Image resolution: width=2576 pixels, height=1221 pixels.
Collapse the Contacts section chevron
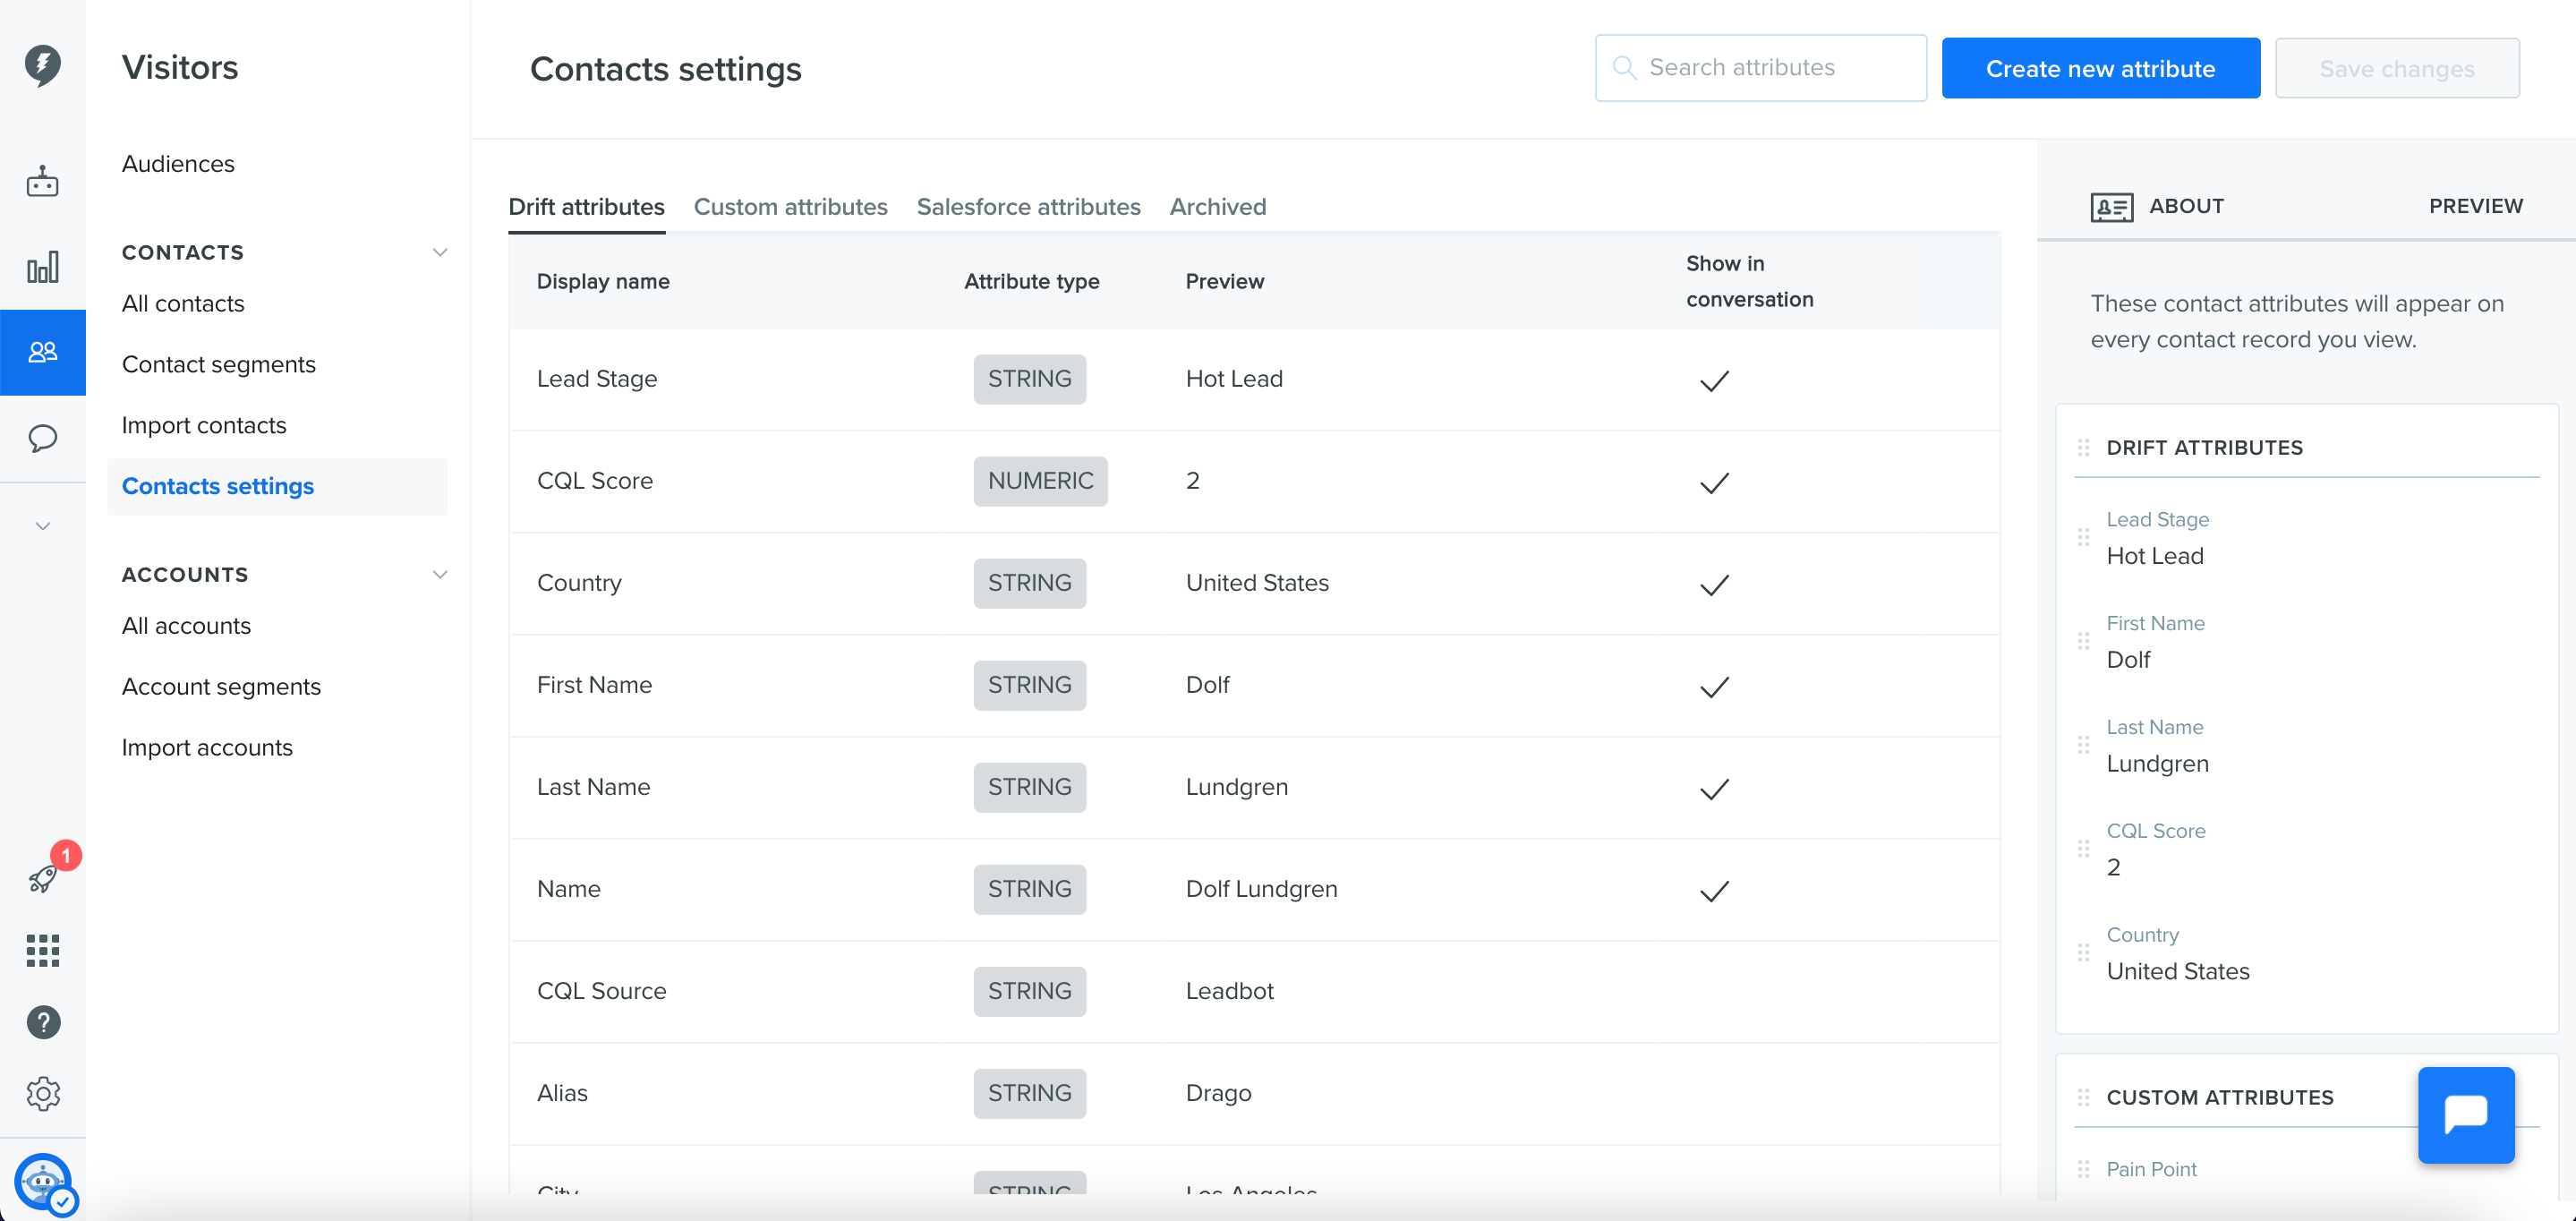(439, 252)
